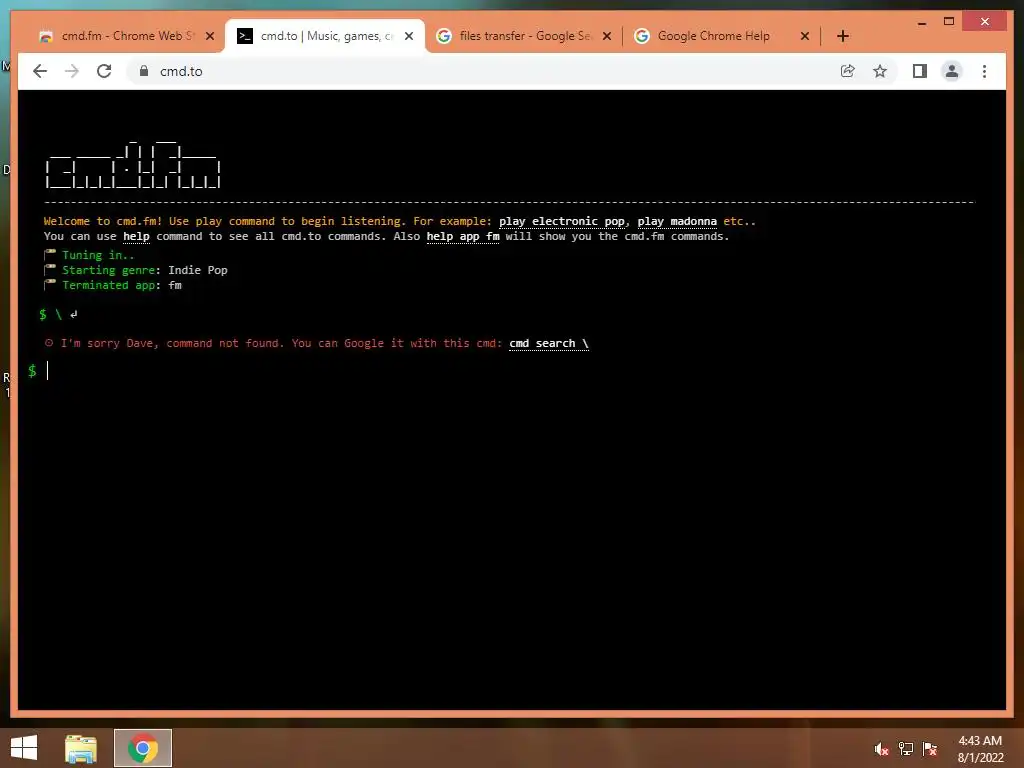Maximize the Chrome window
1024x768 pixels.
point(949,22)
